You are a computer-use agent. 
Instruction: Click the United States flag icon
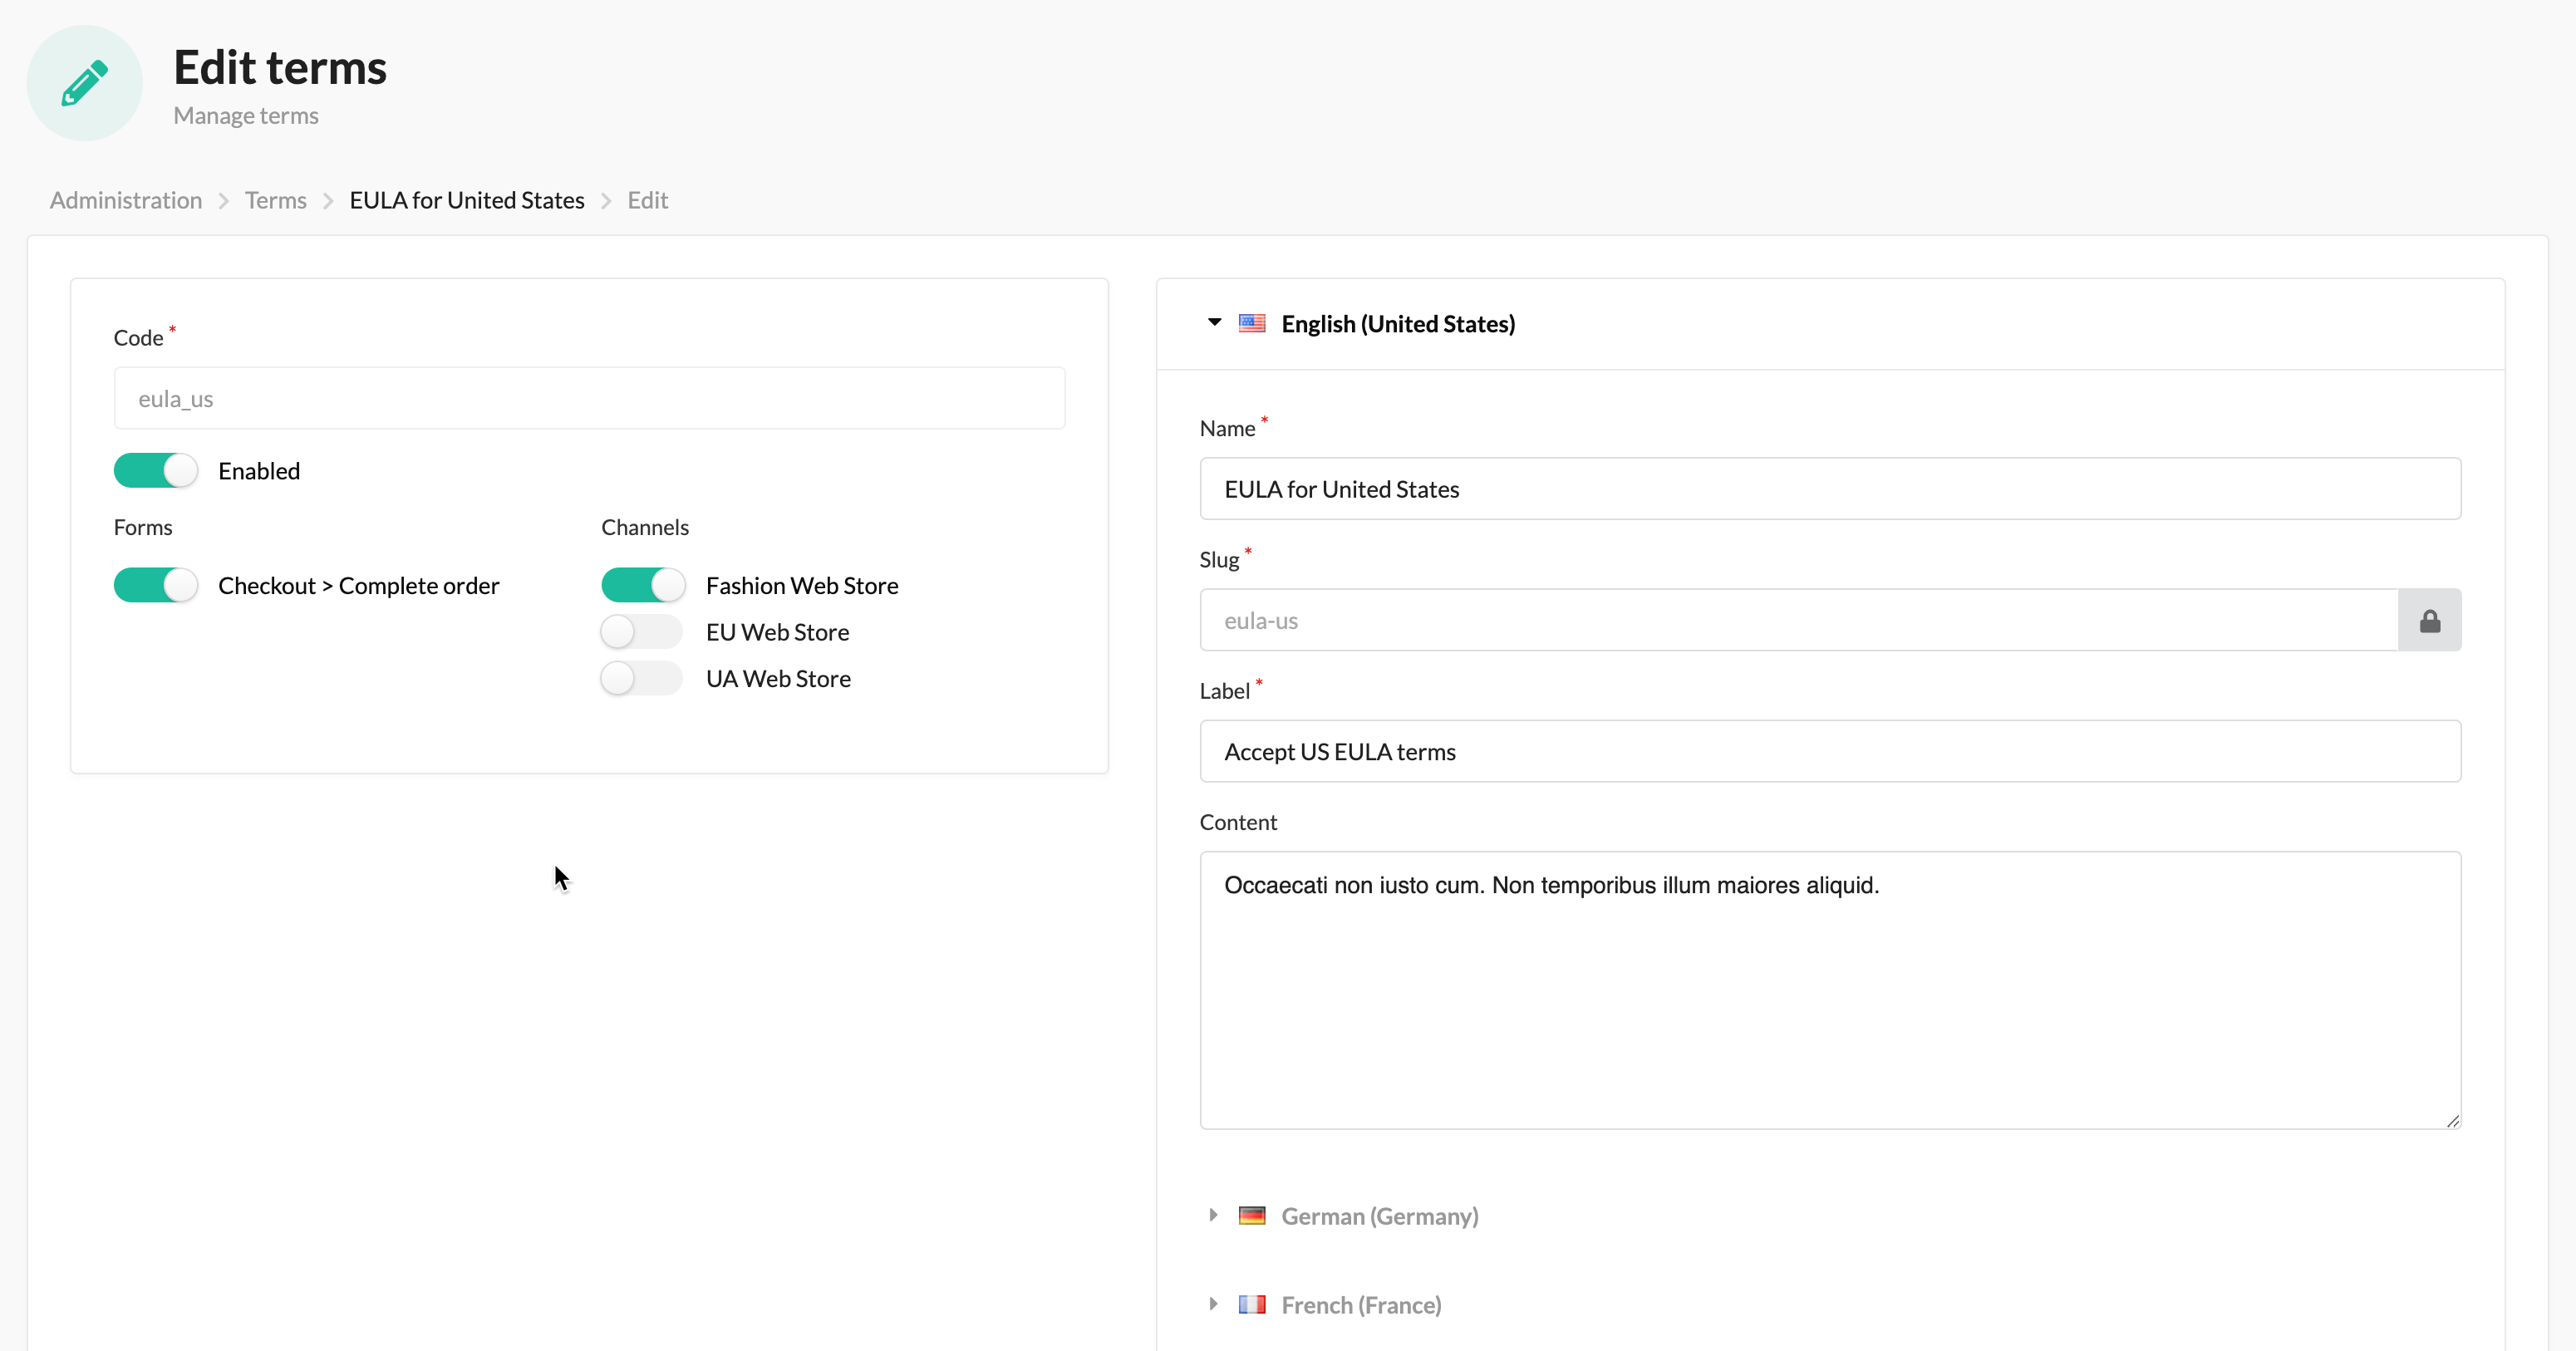point(1251,323)
